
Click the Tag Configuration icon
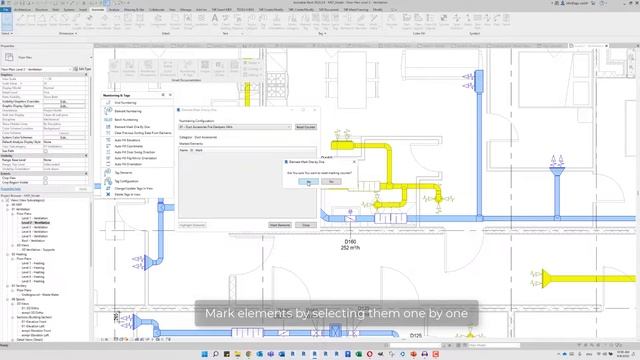(108, 181)
